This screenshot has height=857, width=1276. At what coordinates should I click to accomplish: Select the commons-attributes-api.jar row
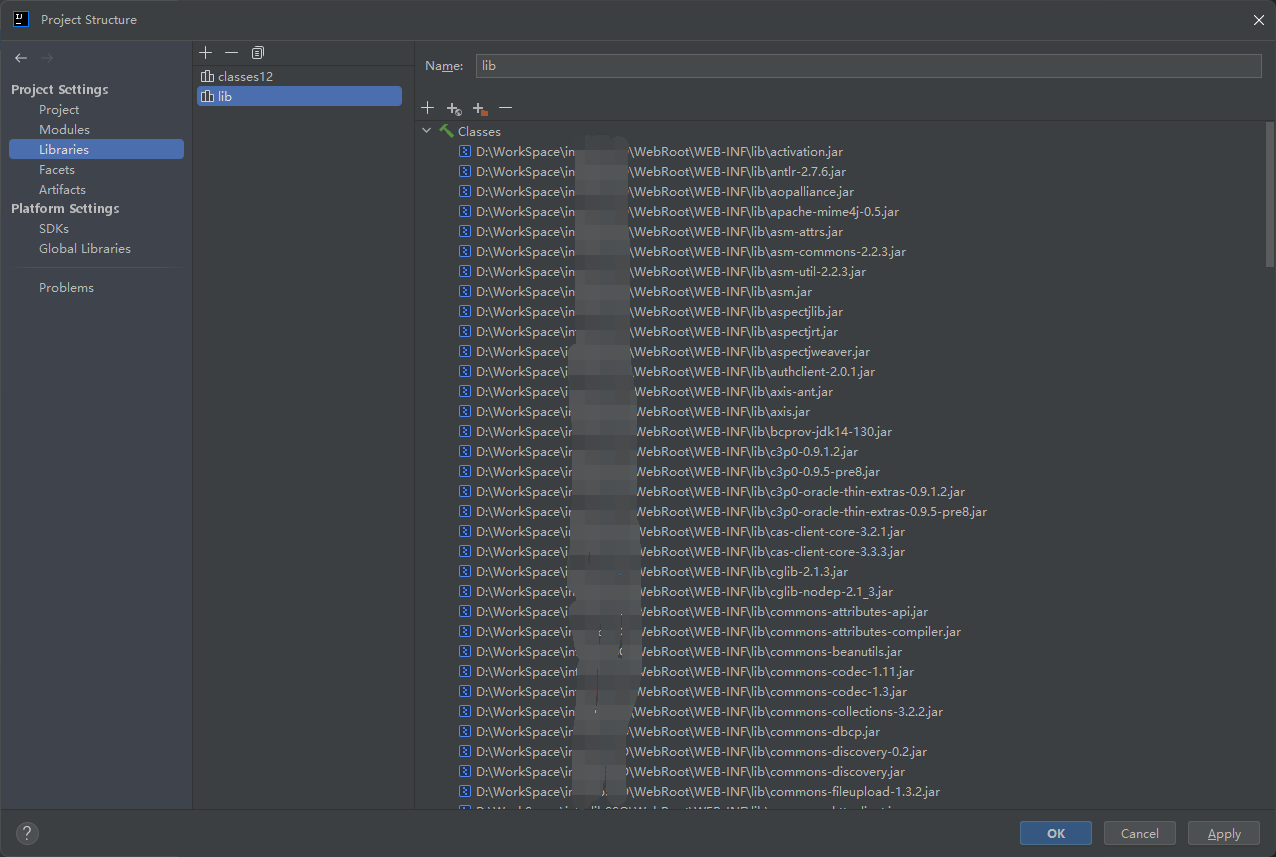tap(693, 611)
